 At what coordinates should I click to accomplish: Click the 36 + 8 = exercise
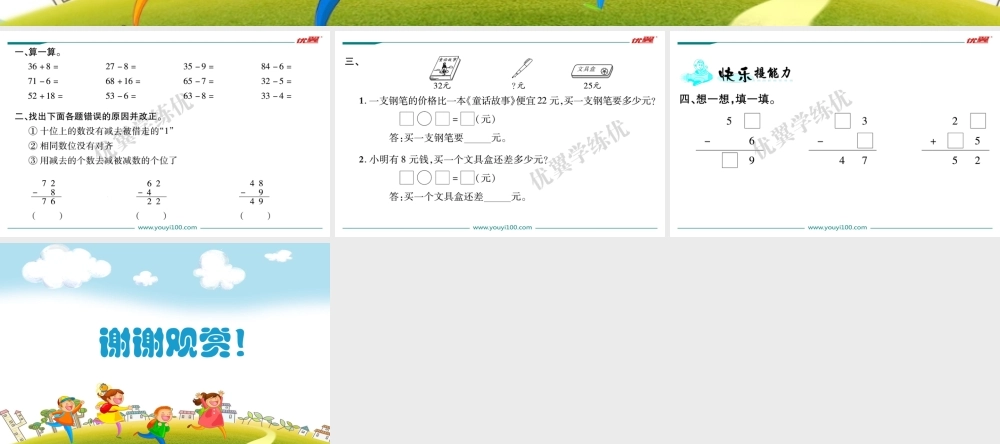click(44, 66)
